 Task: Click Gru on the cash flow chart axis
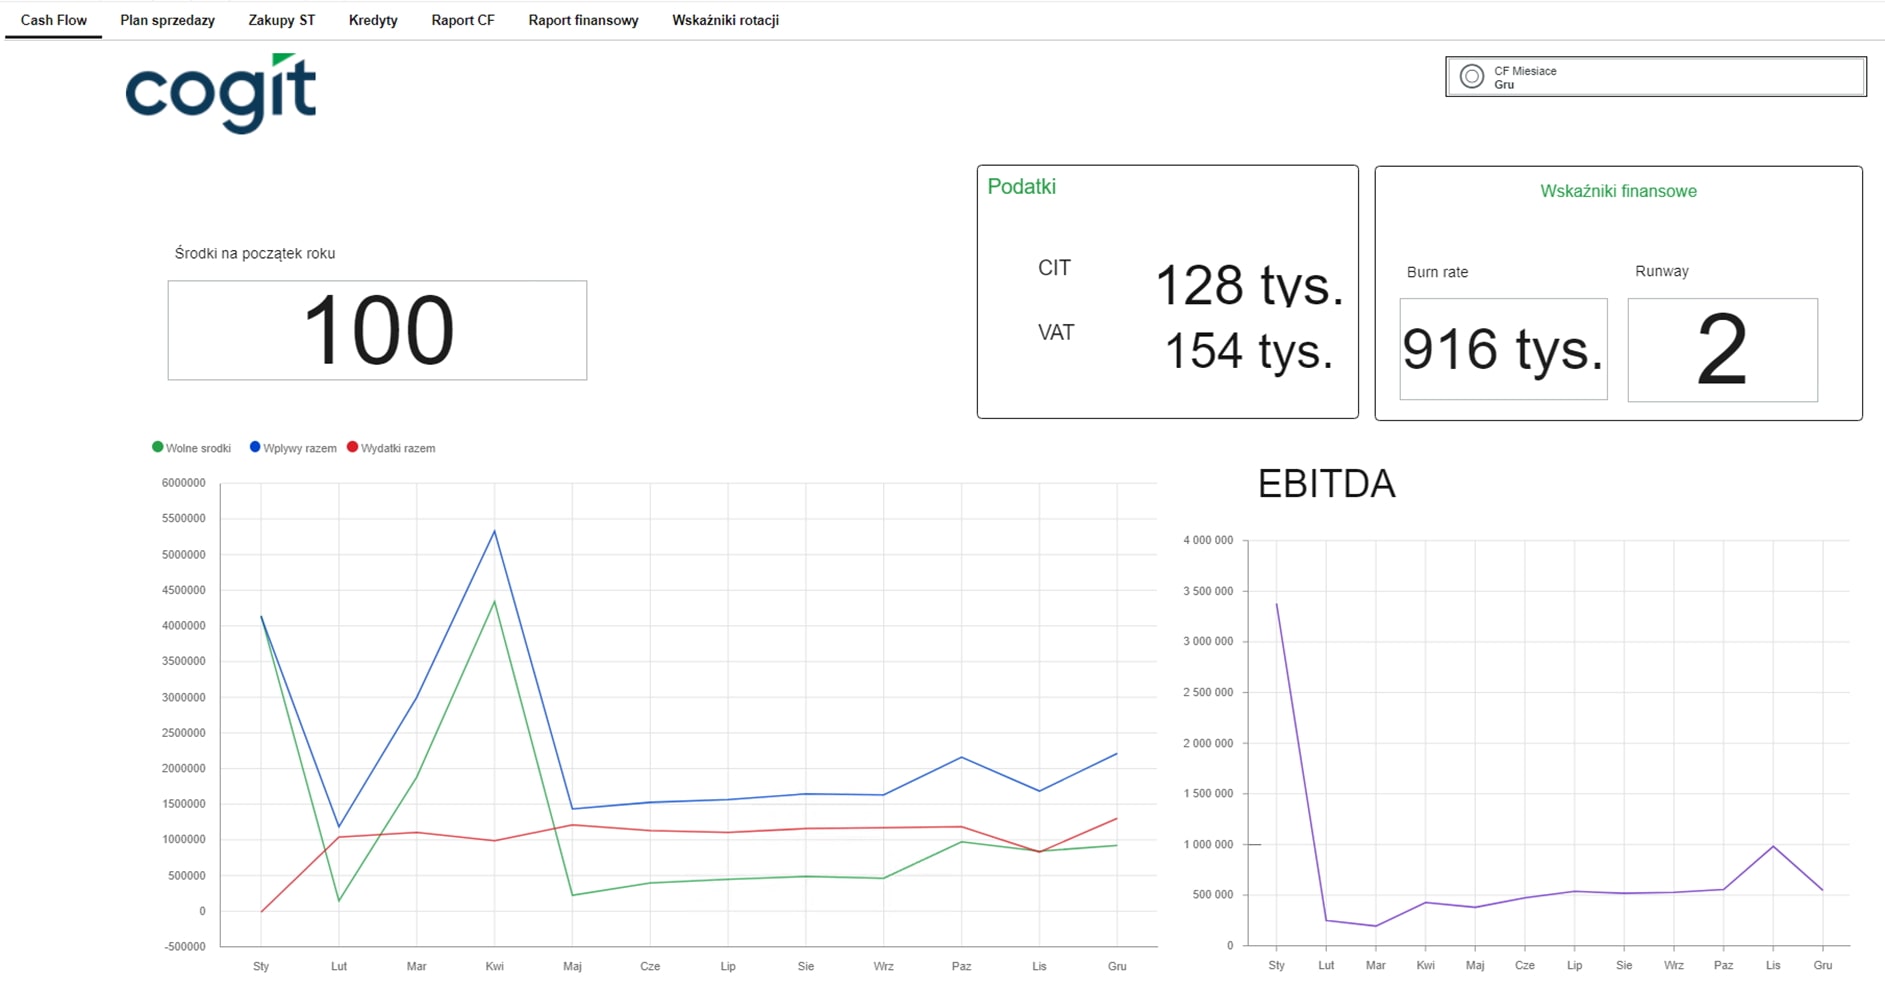(1117, 966)
